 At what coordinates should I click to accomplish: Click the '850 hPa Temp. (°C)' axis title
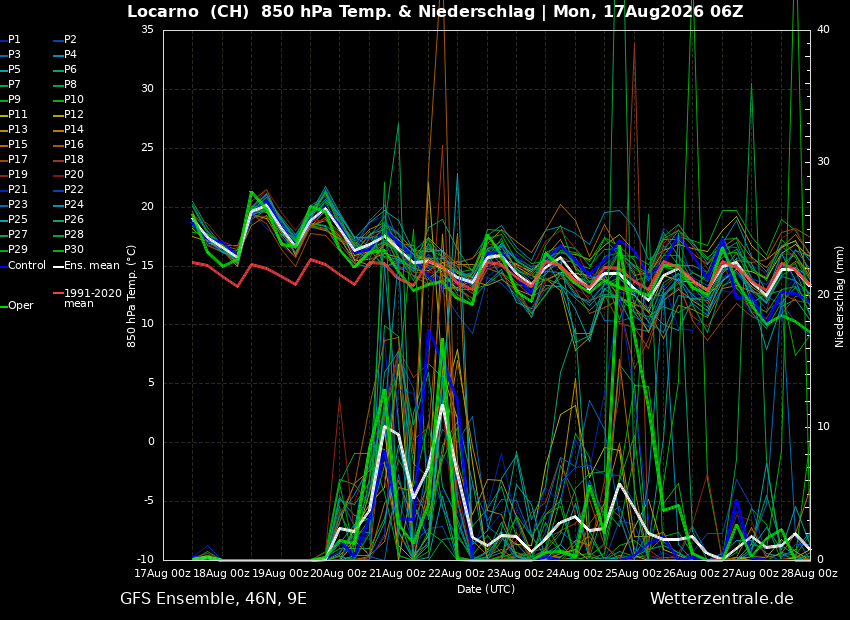[x=132, y=296]
